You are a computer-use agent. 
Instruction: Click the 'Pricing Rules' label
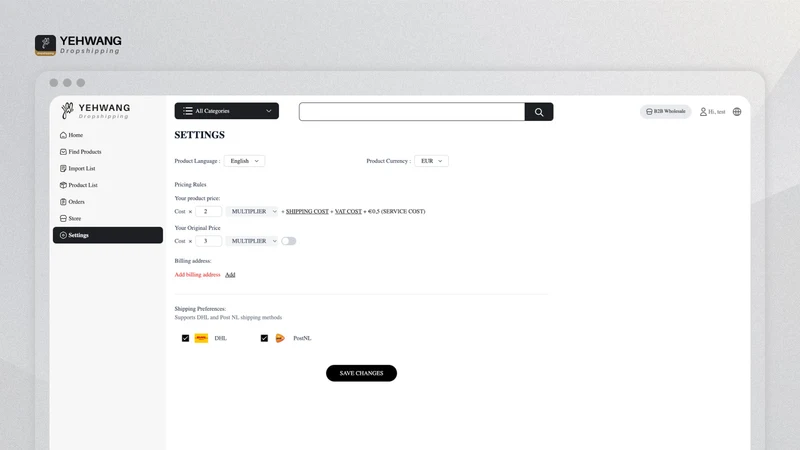point(190,184)
